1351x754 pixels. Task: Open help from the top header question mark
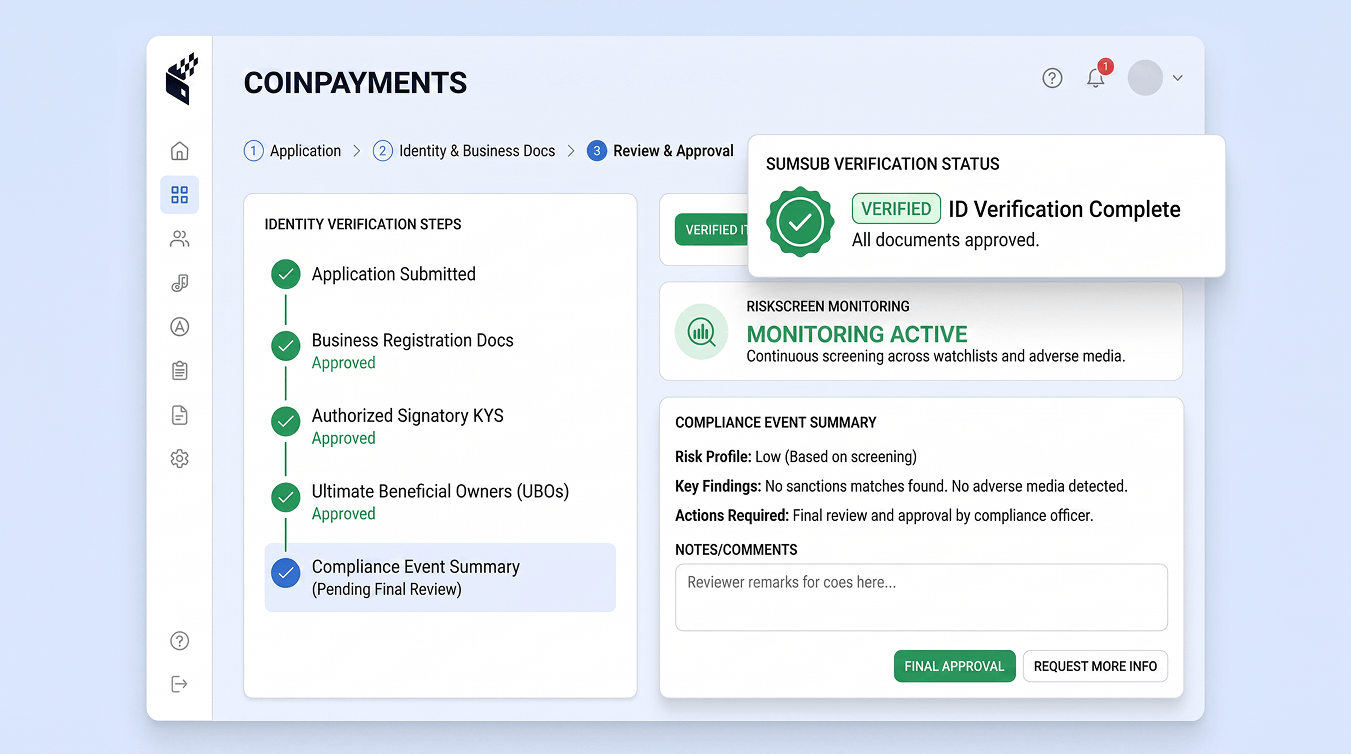click(1052, 78)
